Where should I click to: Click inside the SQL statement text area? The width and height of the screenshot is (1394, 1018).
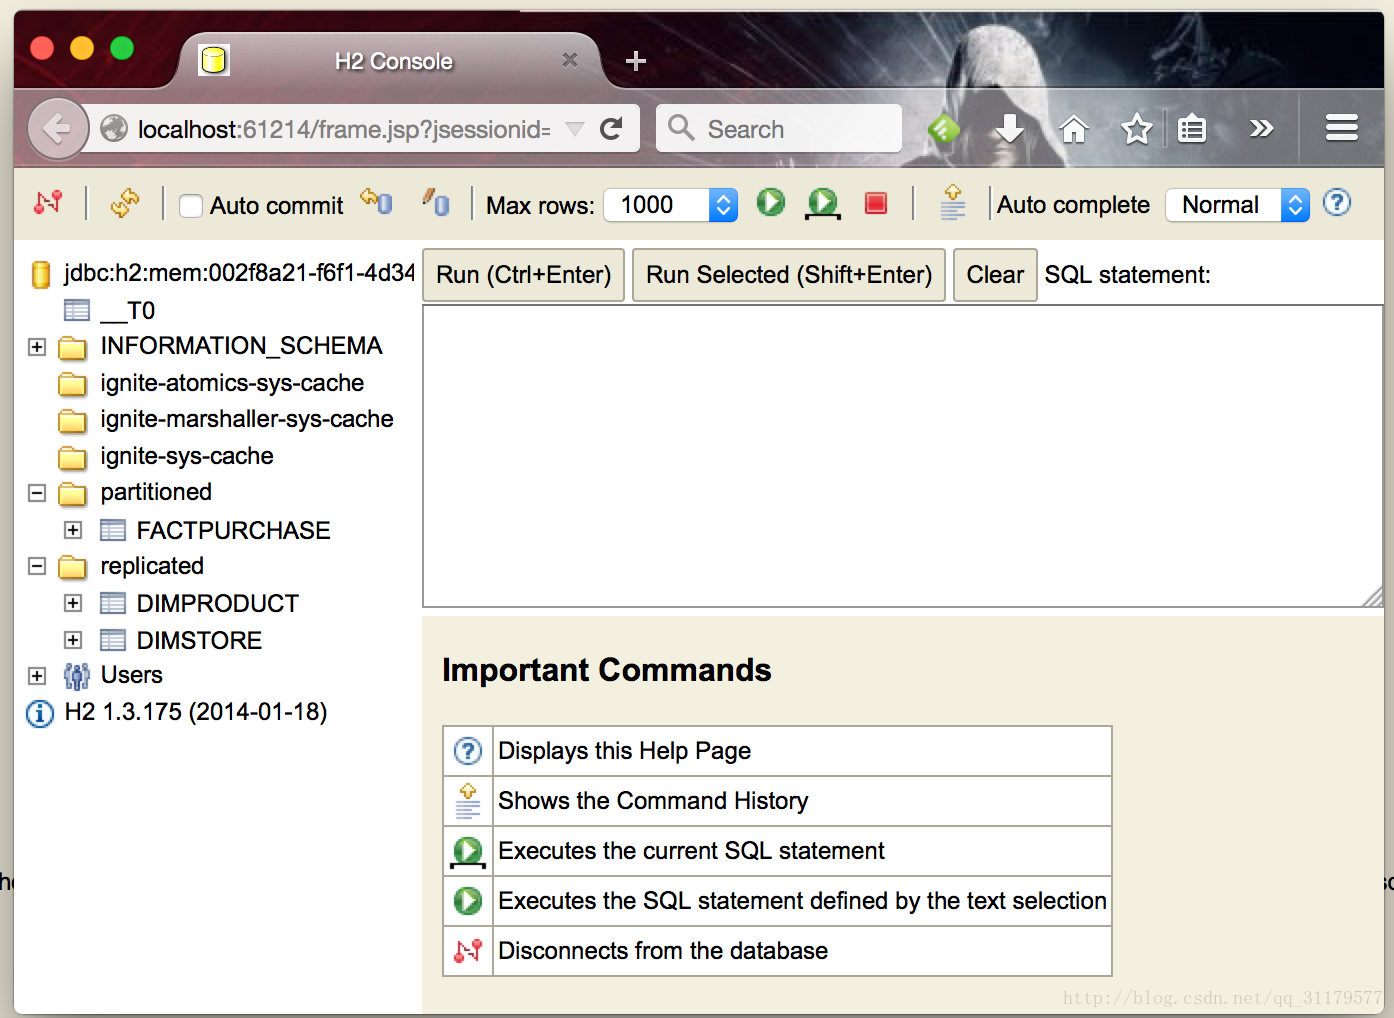(900, 455)
